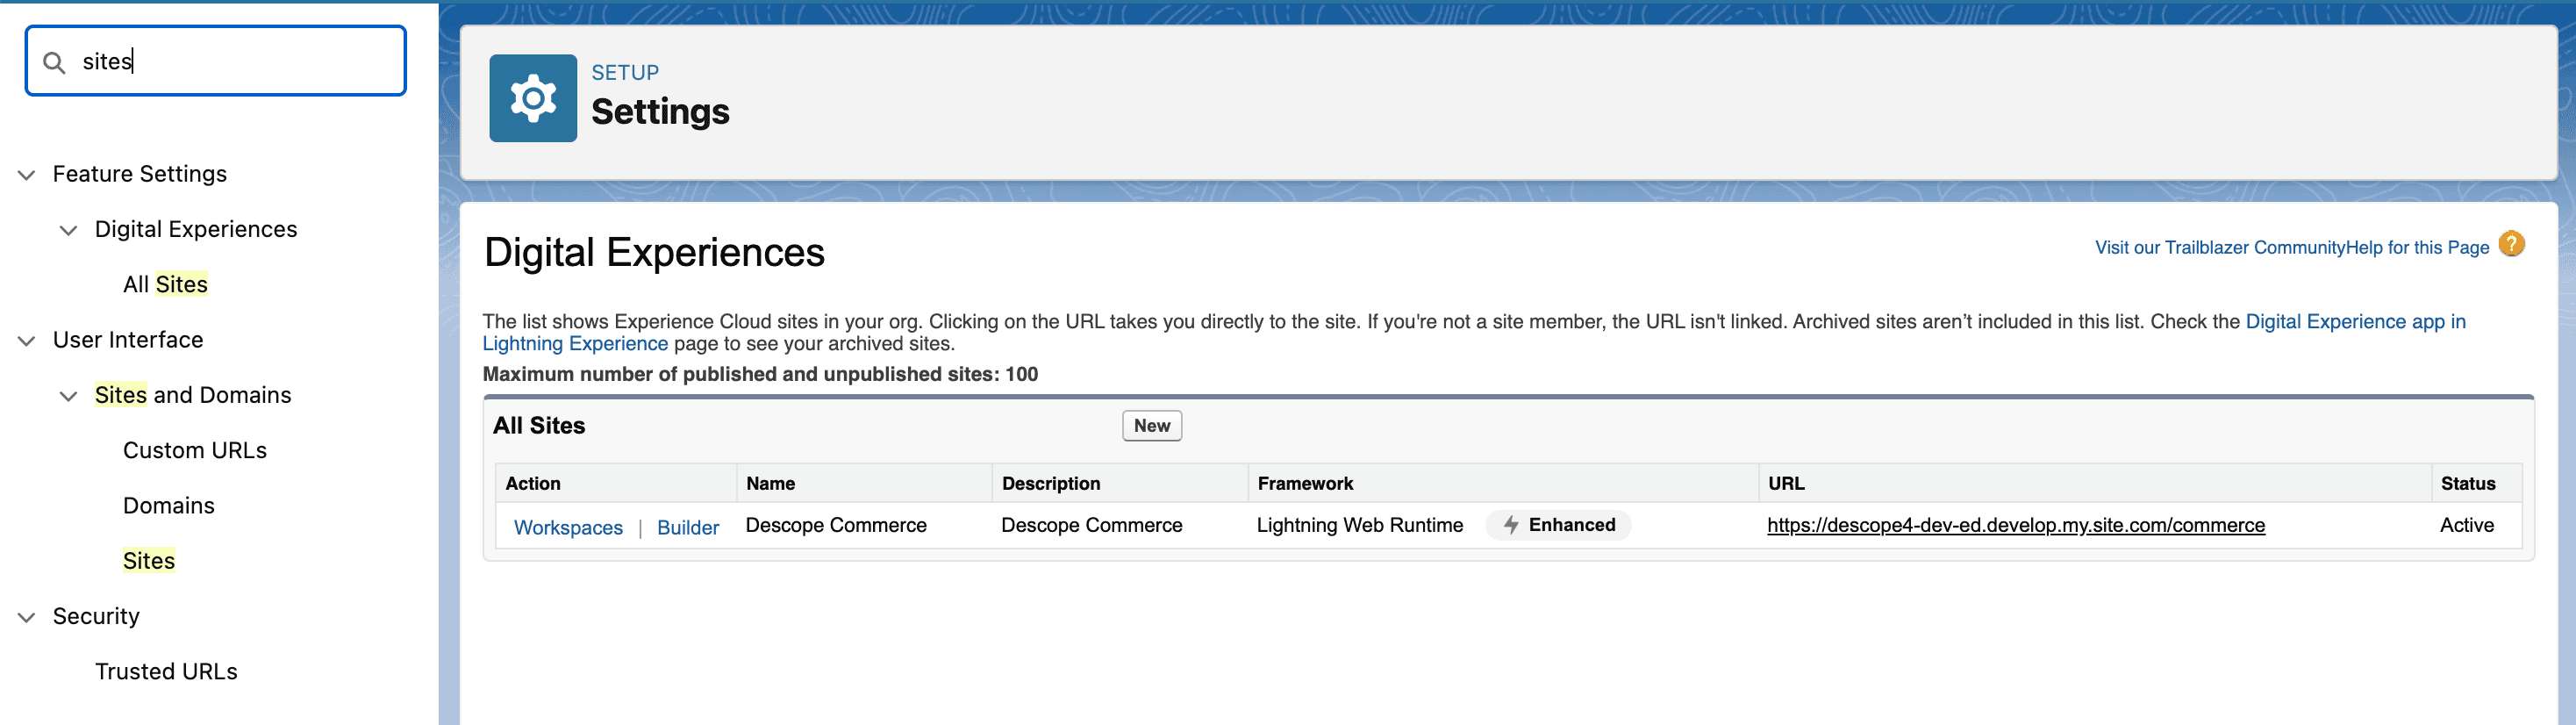
Task: Open All Sites in sidebar
Action: point(165,285)
